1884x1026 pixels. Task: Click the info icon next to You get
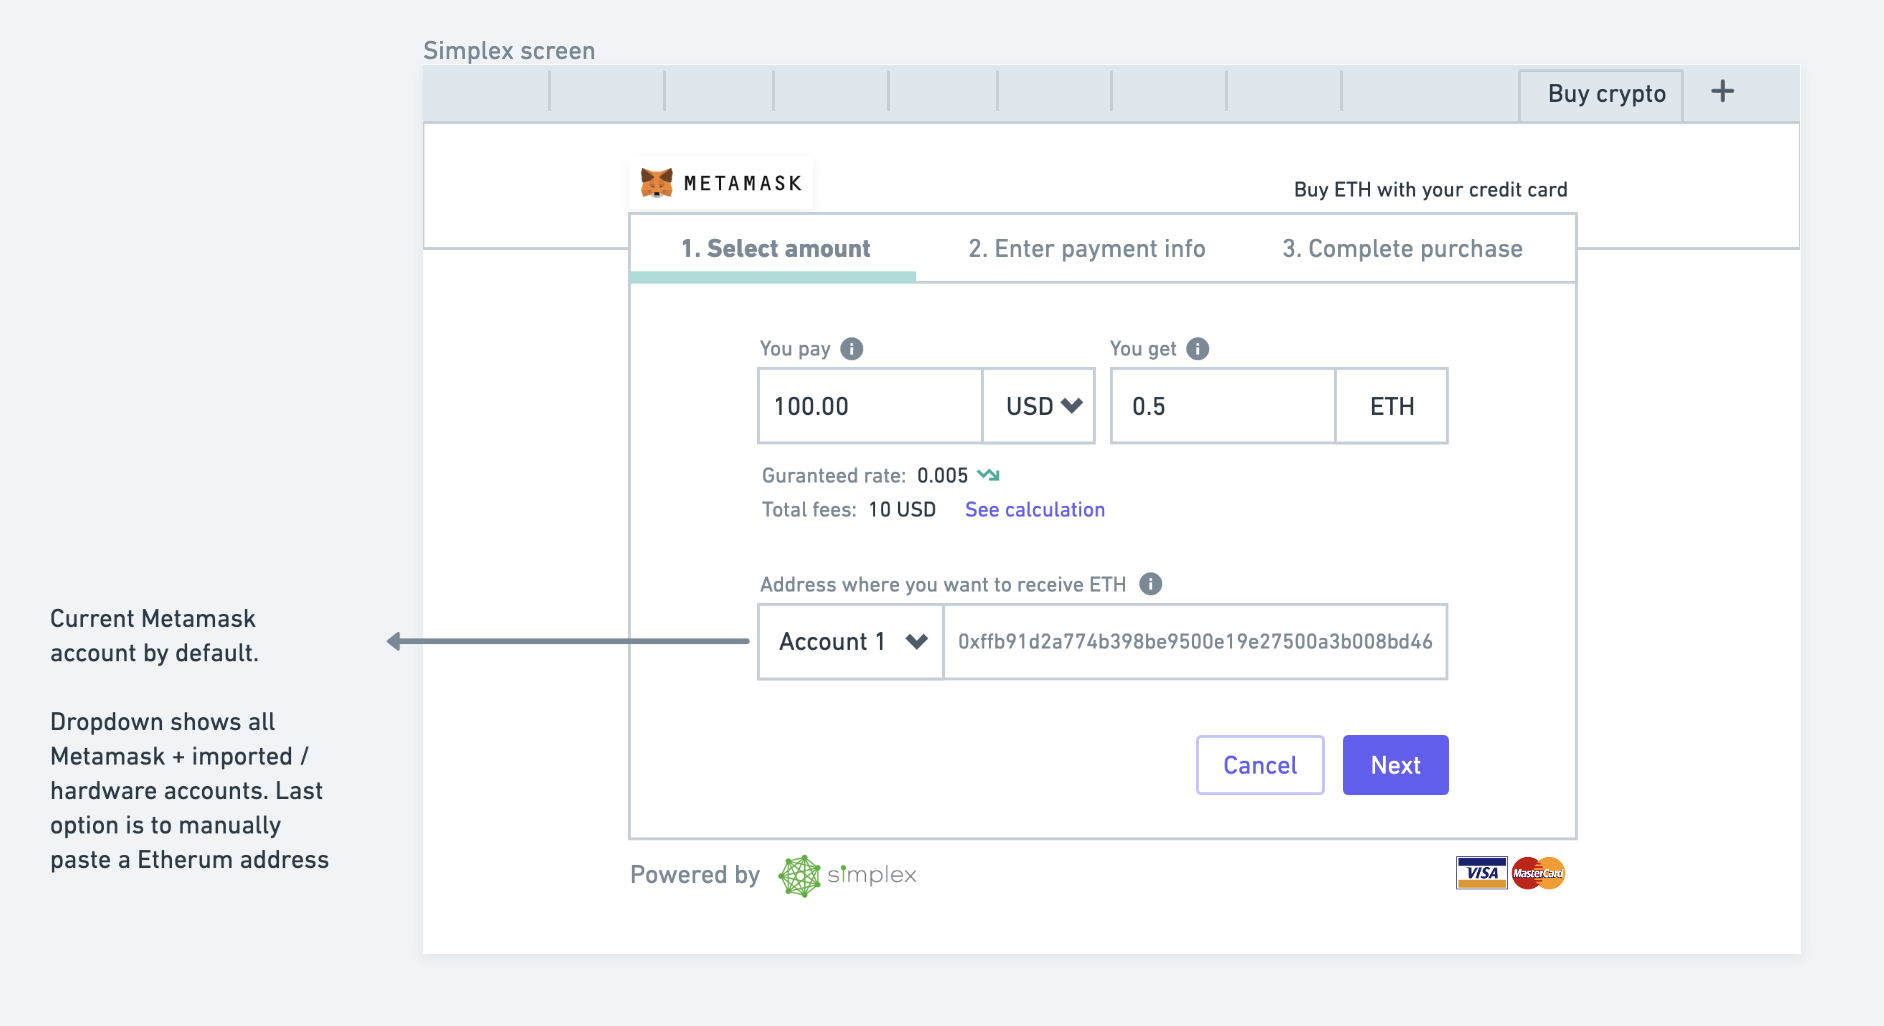coord(1197,349)
